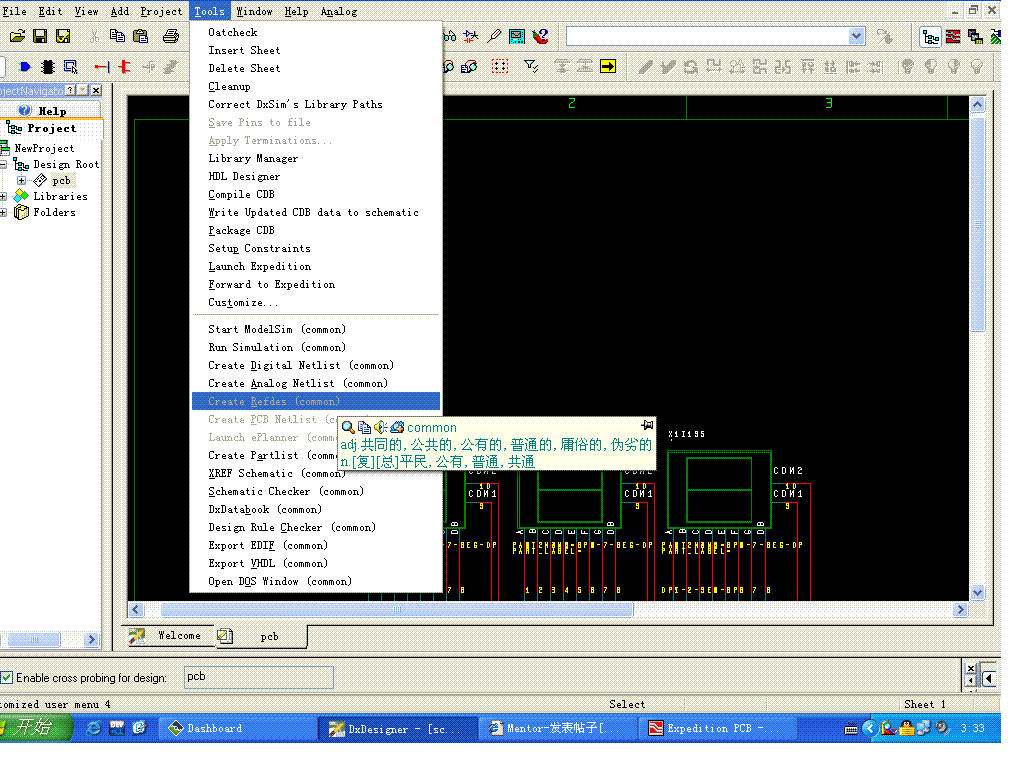The height and width of the screenshot is (768, 1024).
Task: Click the Open folder toolbar icon
Action: 17,37
